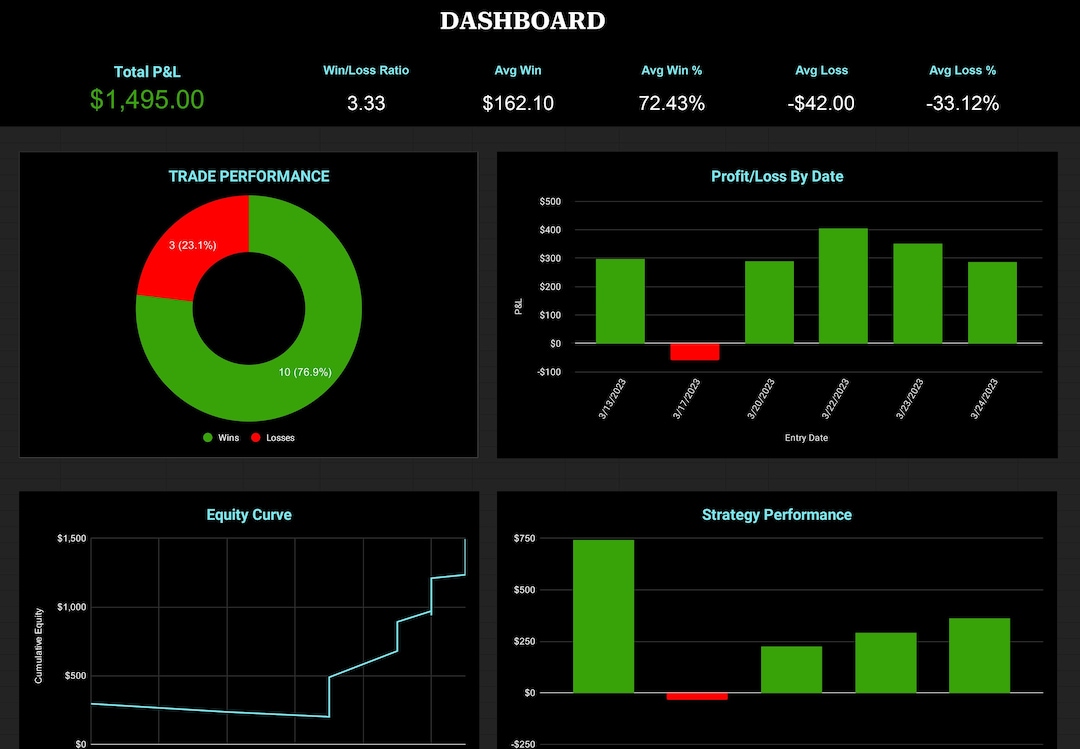Click the green total P&L colored amount

point(147,99)
